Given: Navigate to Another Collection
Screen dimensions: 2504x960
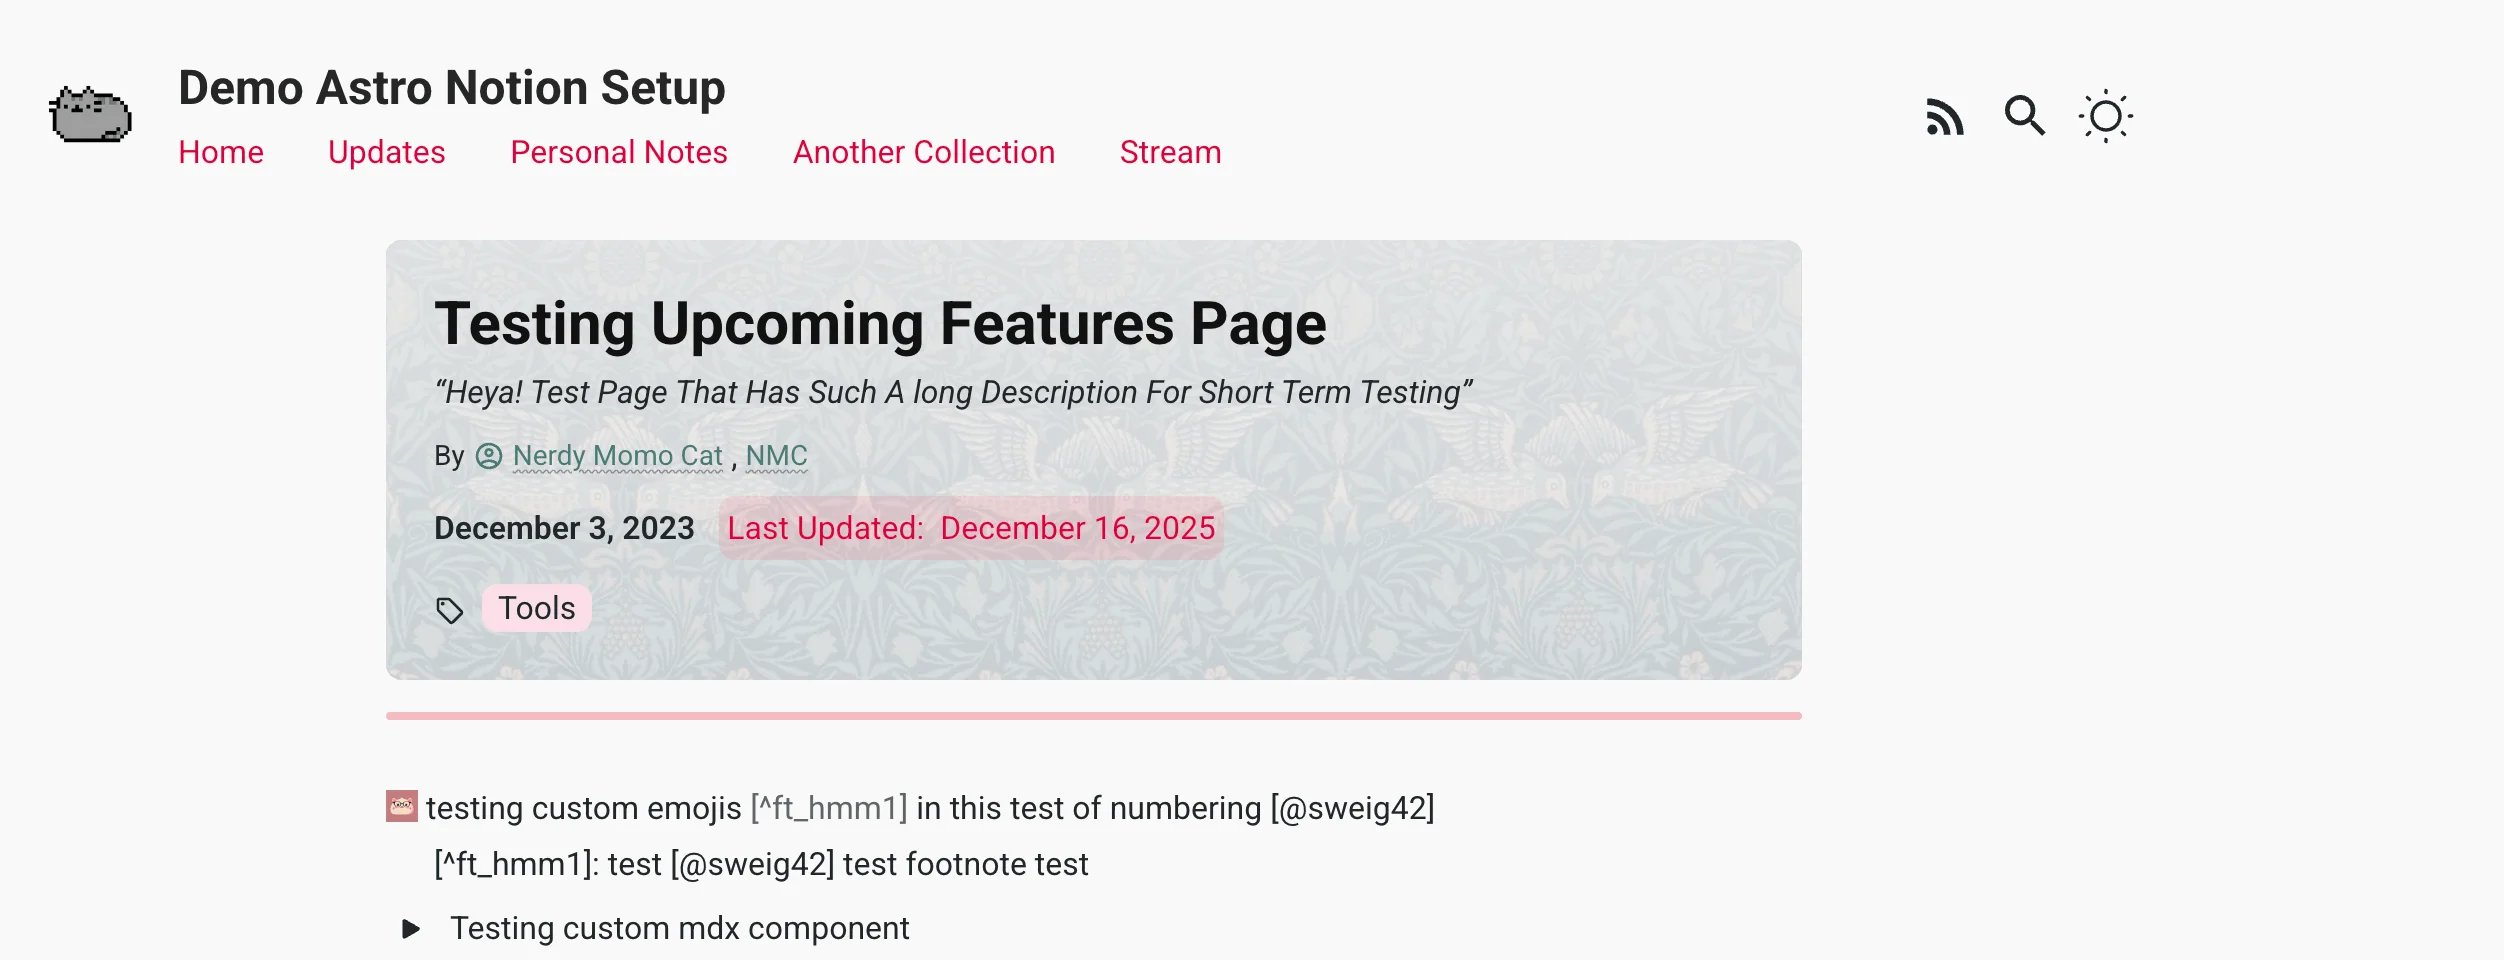Looking at the screenshot, I should pos(924,152).
